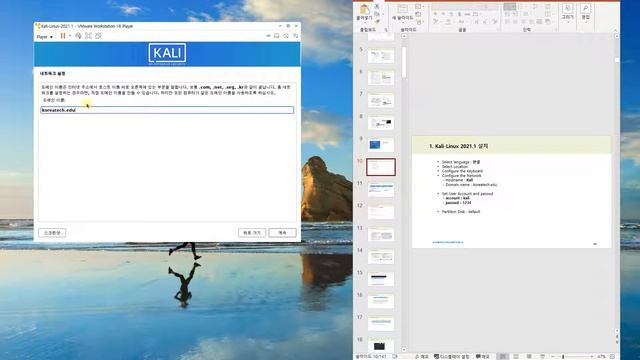This screenshot has width=640, height=360.
Task: Click the Format Painter icon in PowerPoint
Action: [x=377, y=21]
